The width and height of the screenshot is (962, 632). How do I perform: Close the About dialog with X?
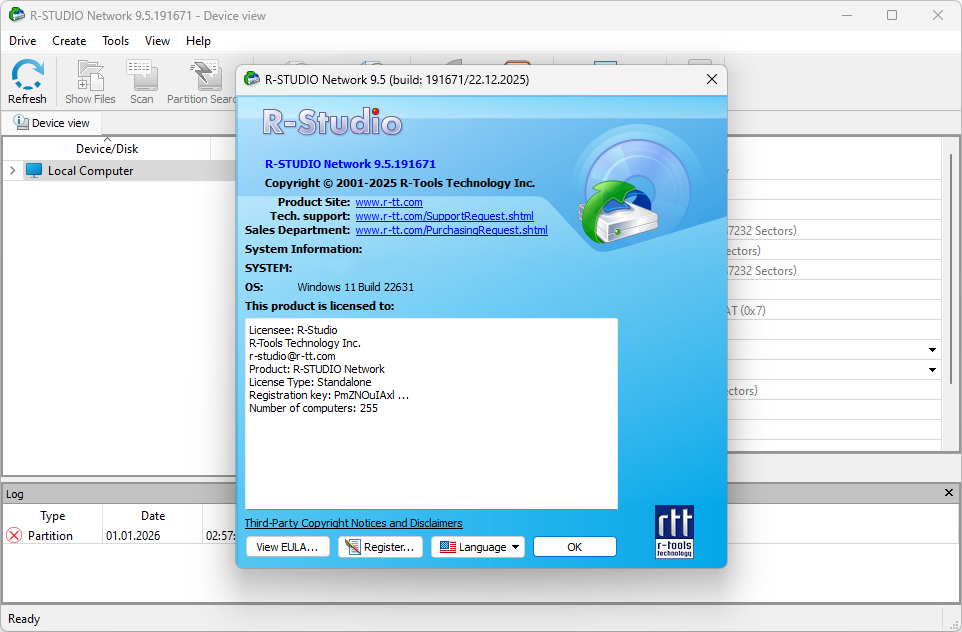click(x=712, y=79)
